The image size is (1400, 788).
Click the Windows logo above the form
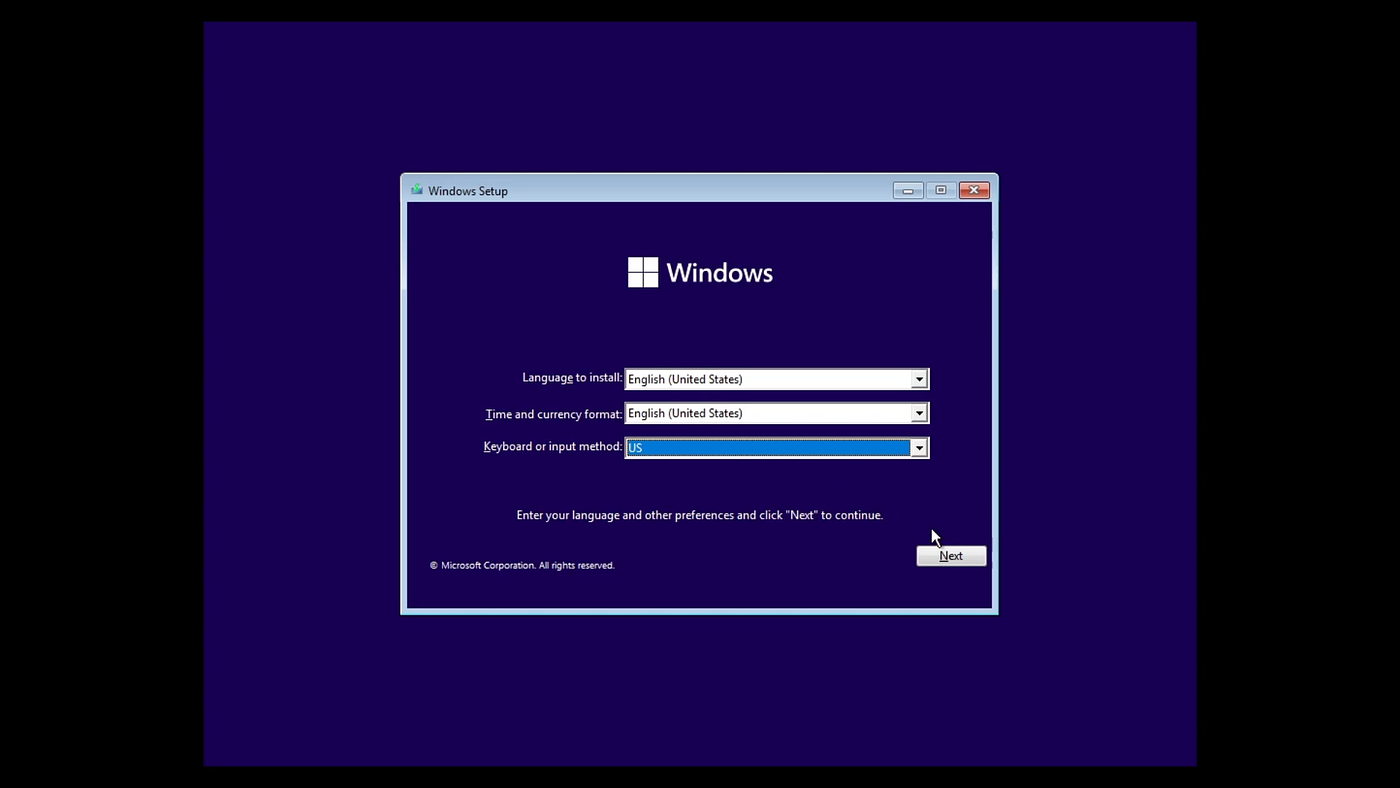[x=700, y=271]
